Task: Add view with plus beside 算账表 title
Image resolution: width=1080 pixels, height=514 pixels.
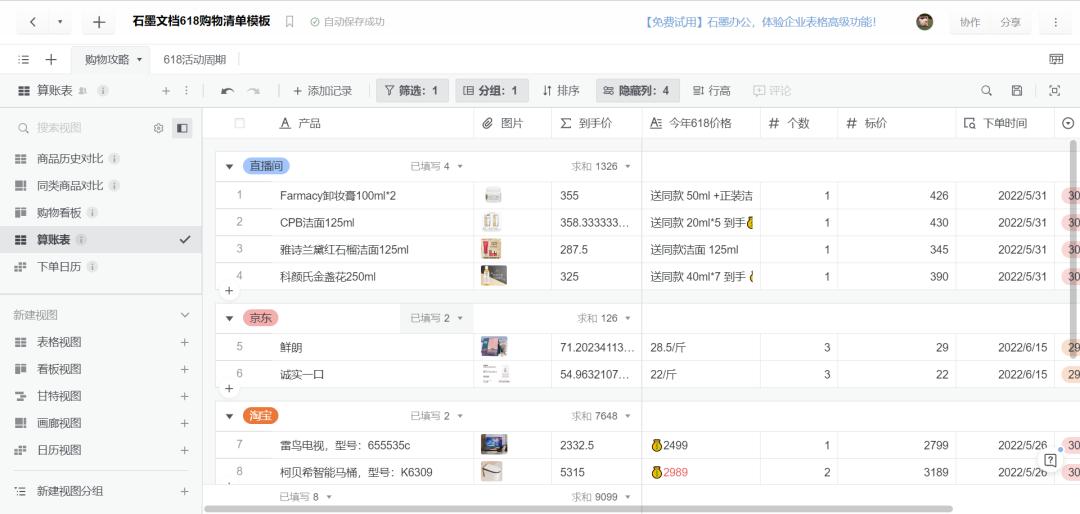Action: (165, 90)
